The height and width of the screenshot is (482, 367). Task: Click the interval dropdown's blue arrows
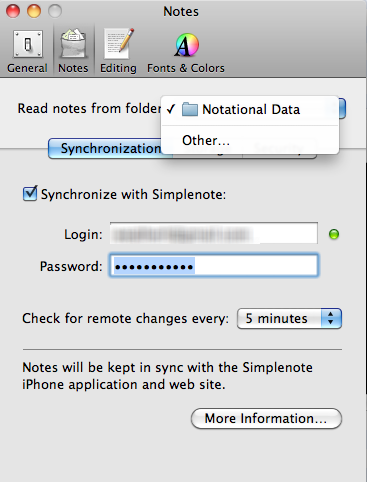[x=331, y=318]
